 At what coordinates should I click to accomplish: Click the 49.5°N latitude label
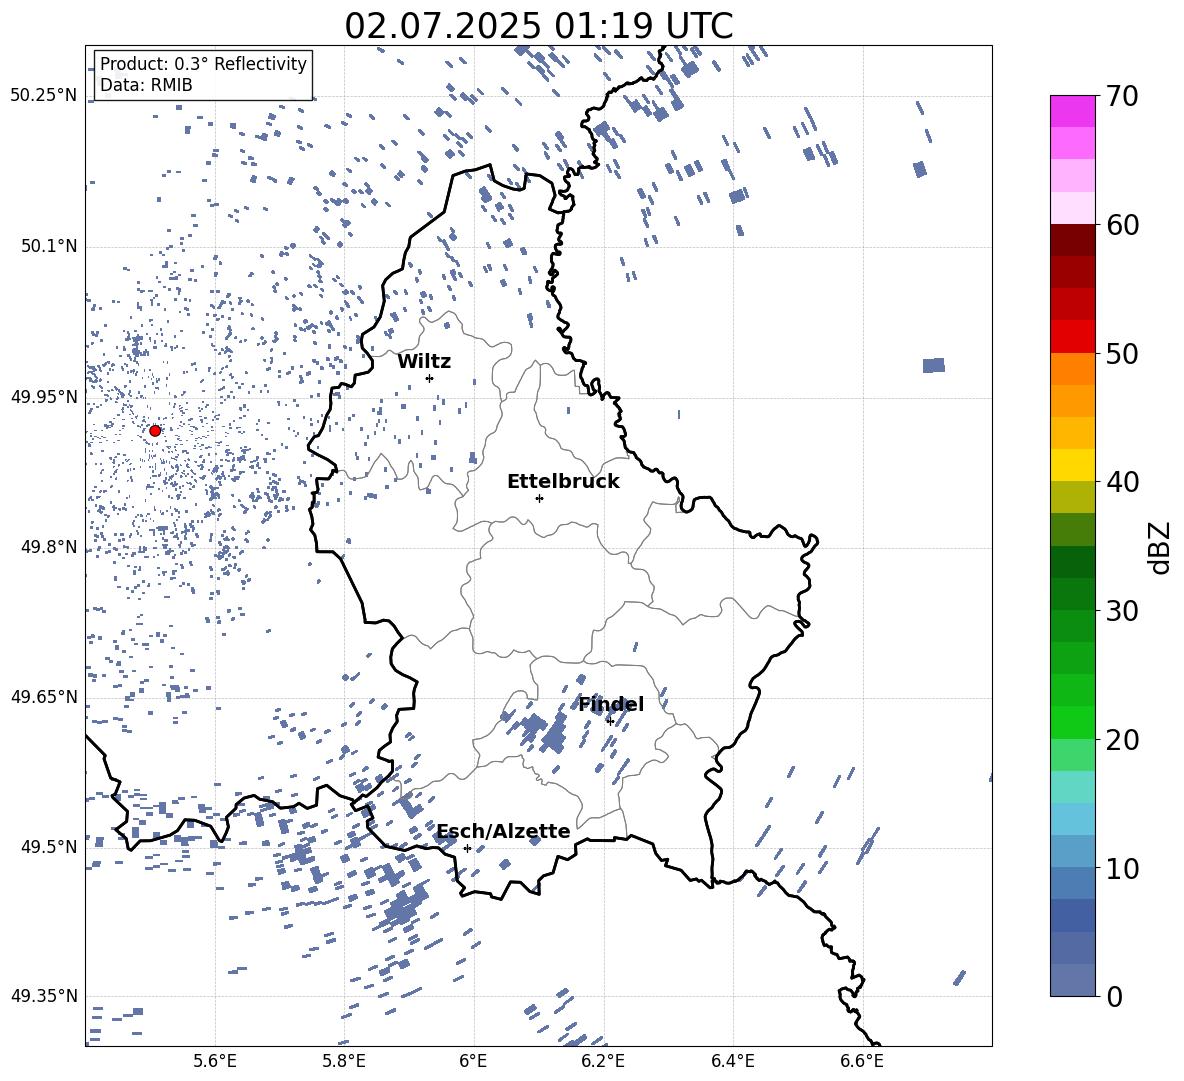tap(49, 846)
